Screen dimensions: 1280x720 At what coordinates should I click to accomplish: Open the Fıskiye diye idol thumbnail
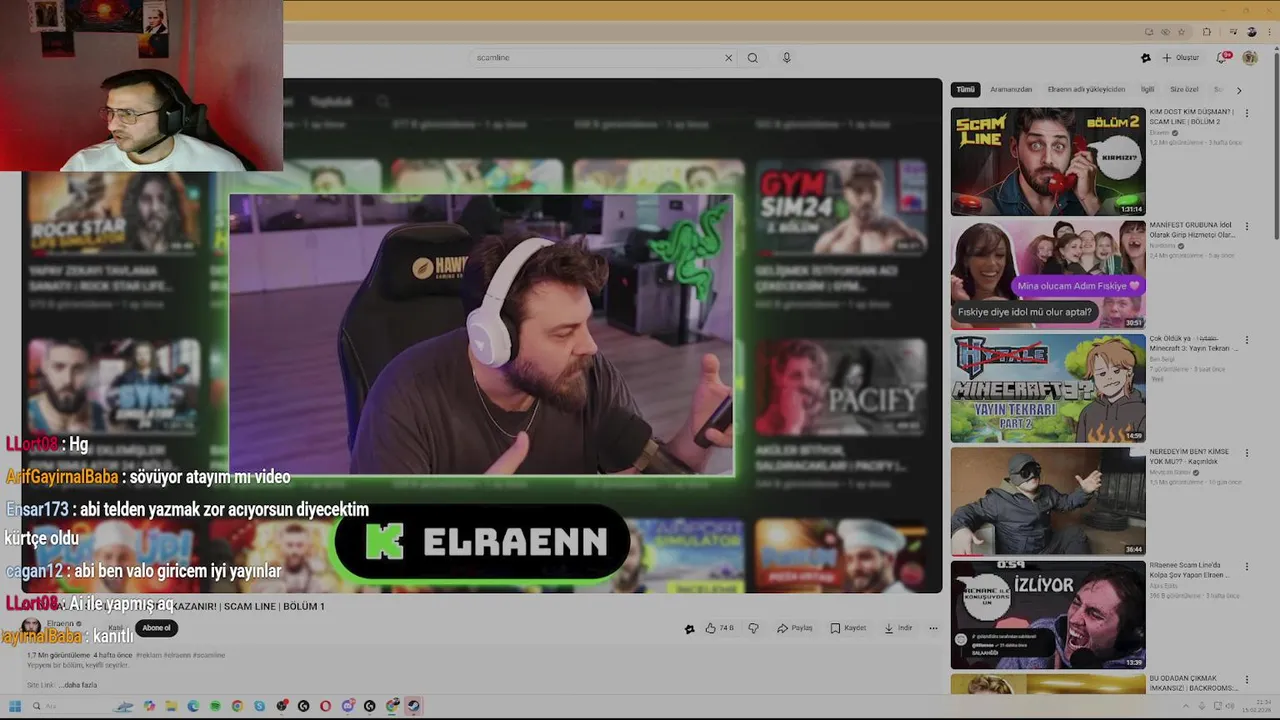click(x=1048, y=274)
